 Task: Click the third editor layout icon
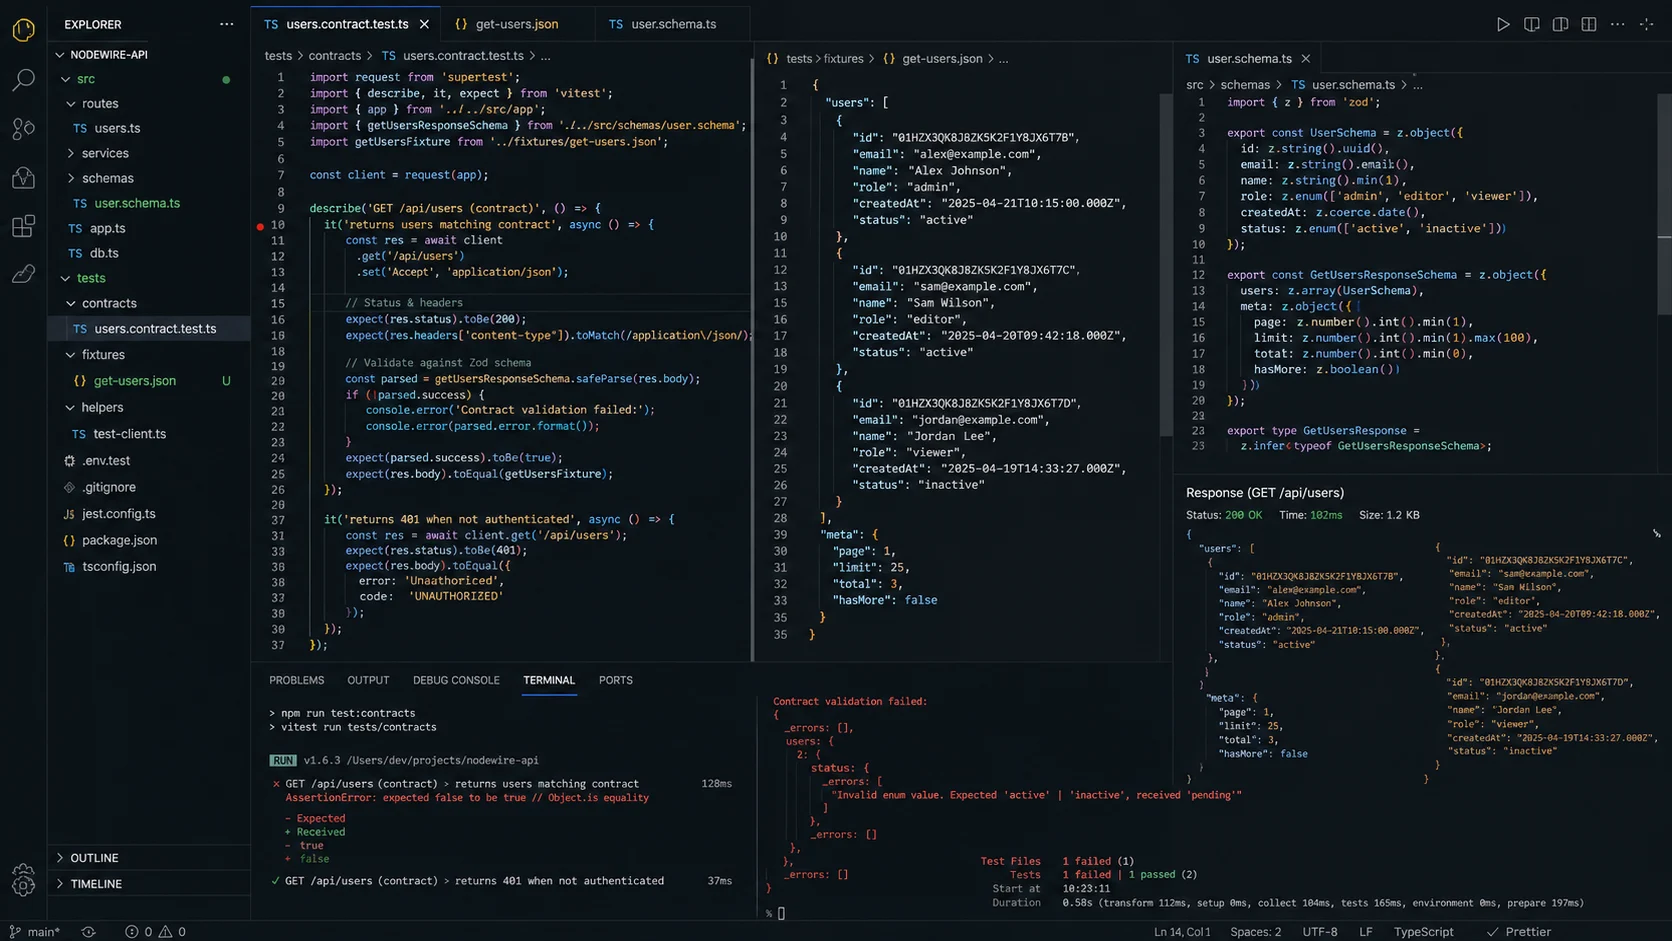click(1589, 24)
